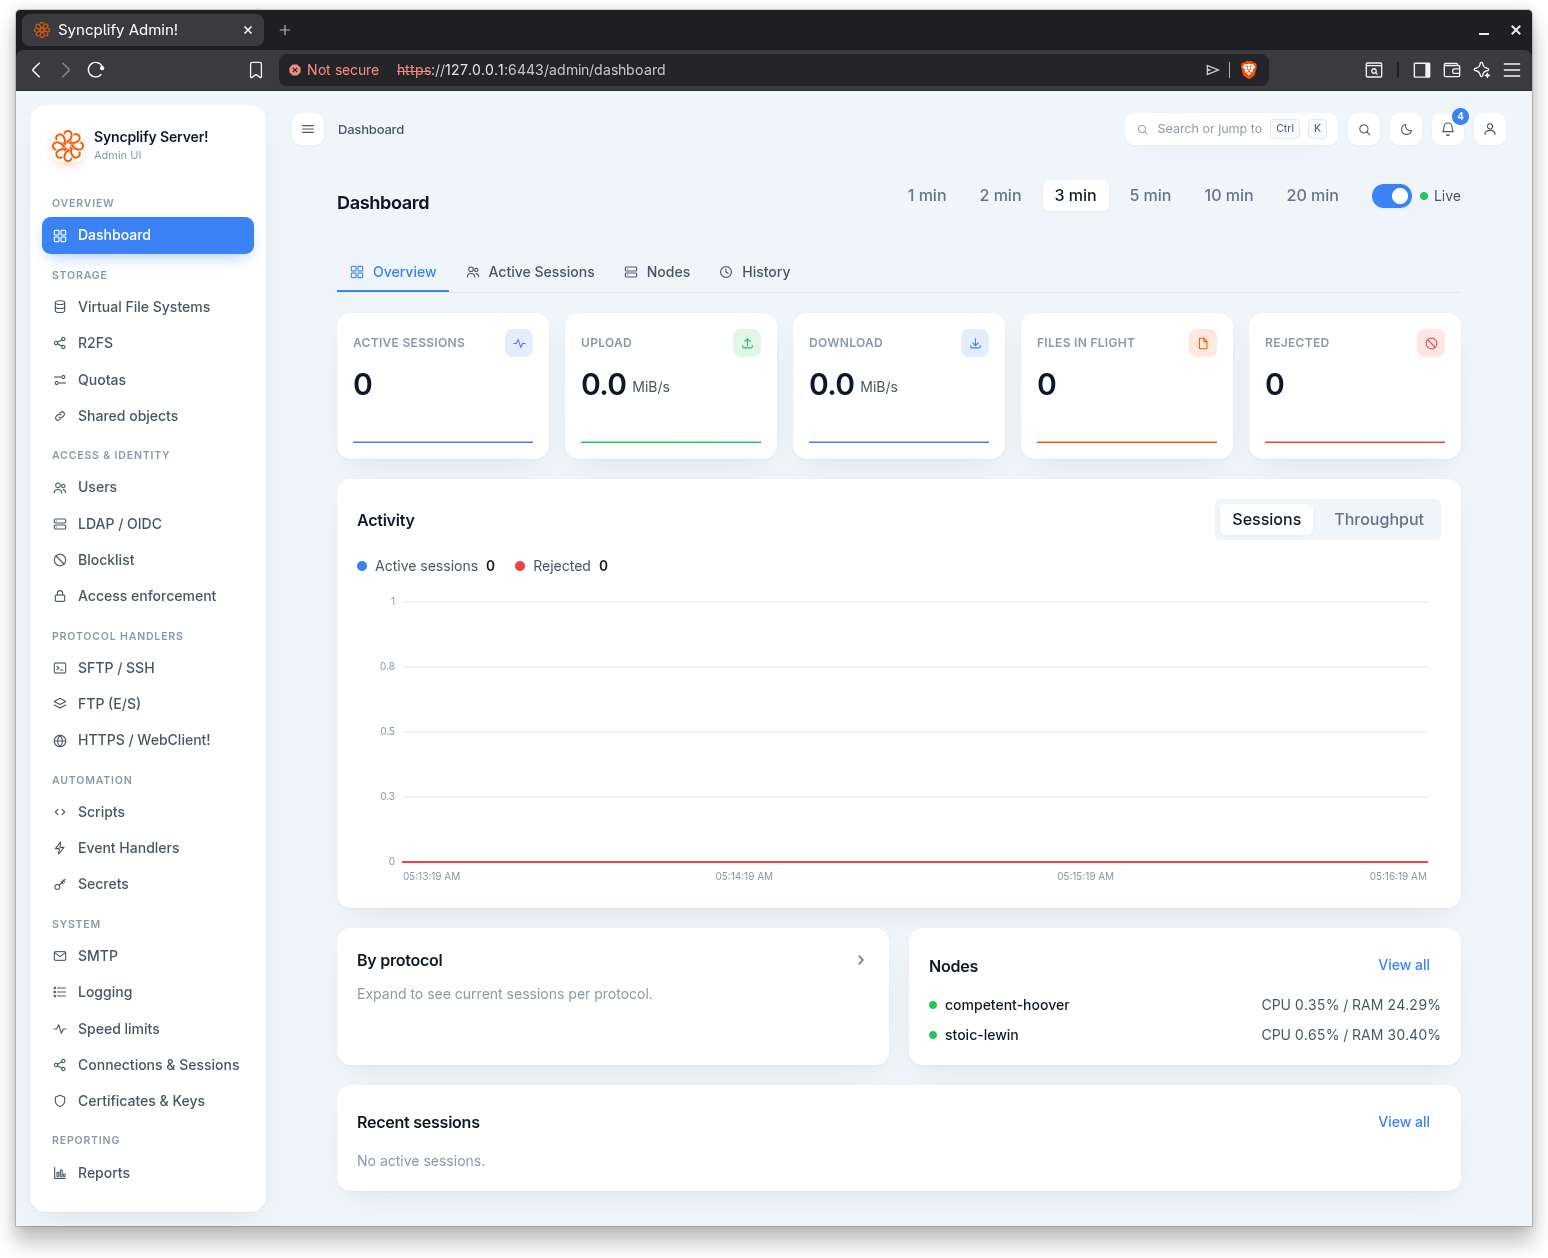Image resolution: width=1548 pixels, height=1258 pixels.
Task: Expand the By protocol chevron
Action: point(861,960)
